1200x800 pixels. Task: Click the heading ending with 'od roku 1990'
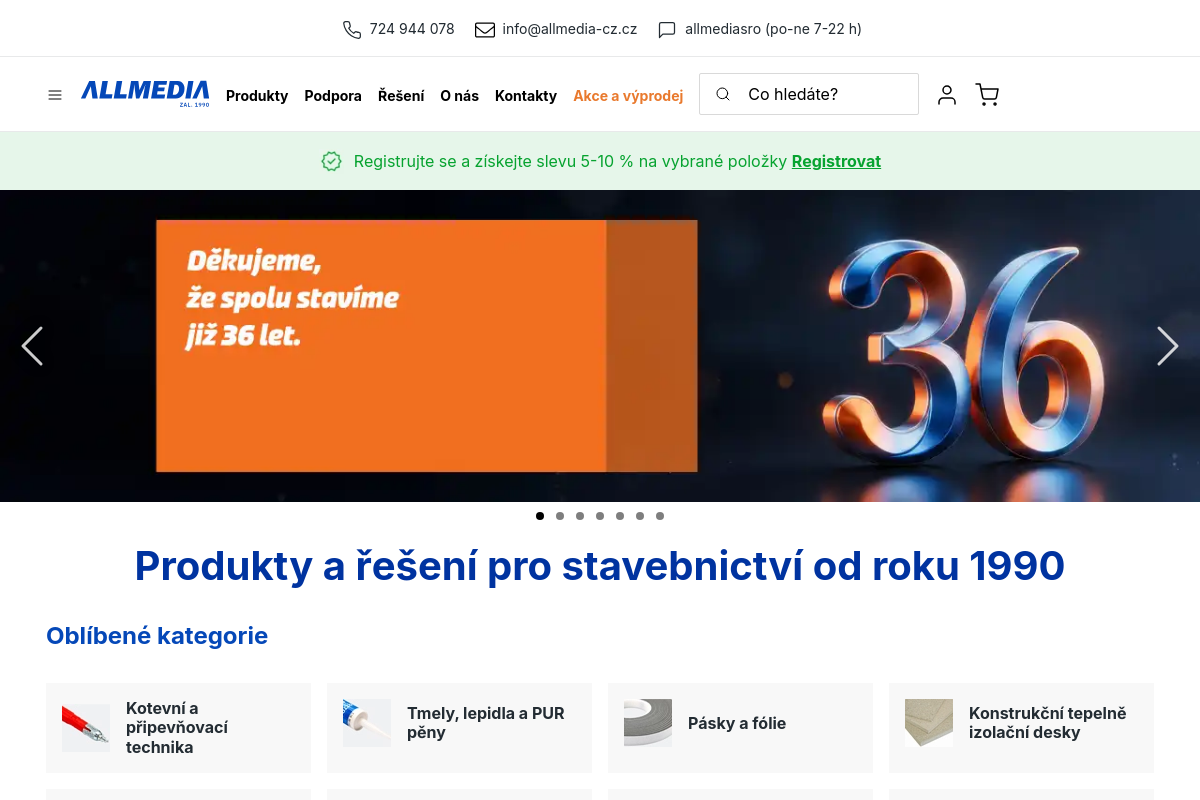tap(600, 566)
